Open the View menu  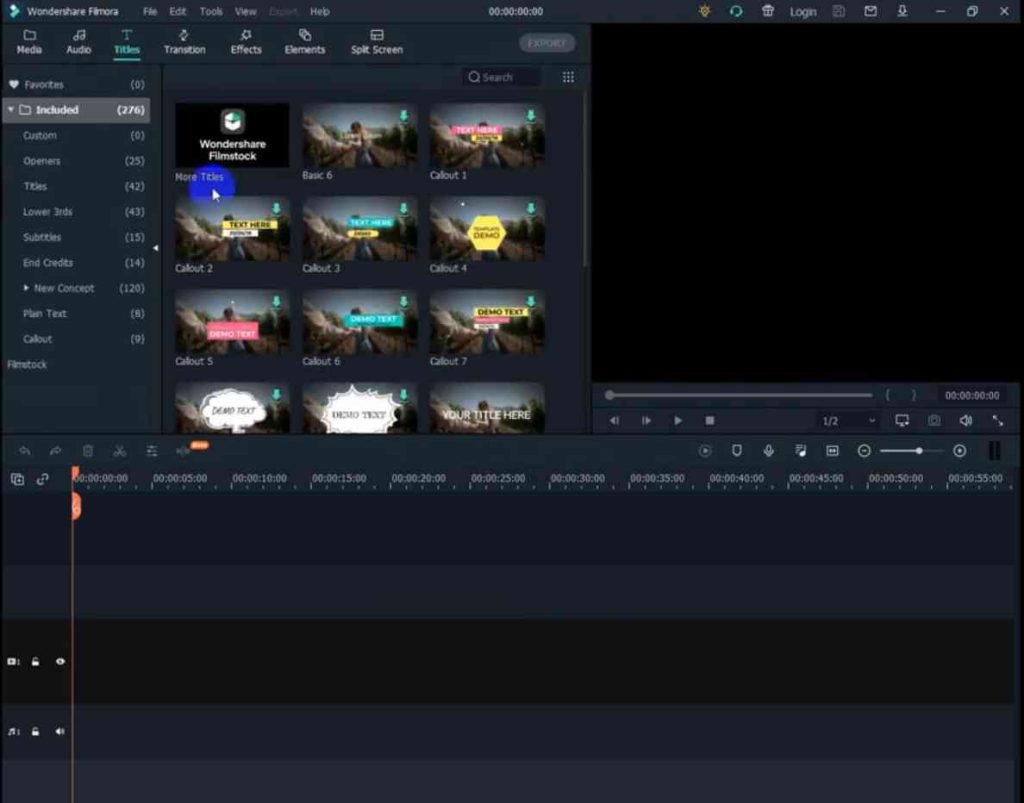tap(246, 11)
